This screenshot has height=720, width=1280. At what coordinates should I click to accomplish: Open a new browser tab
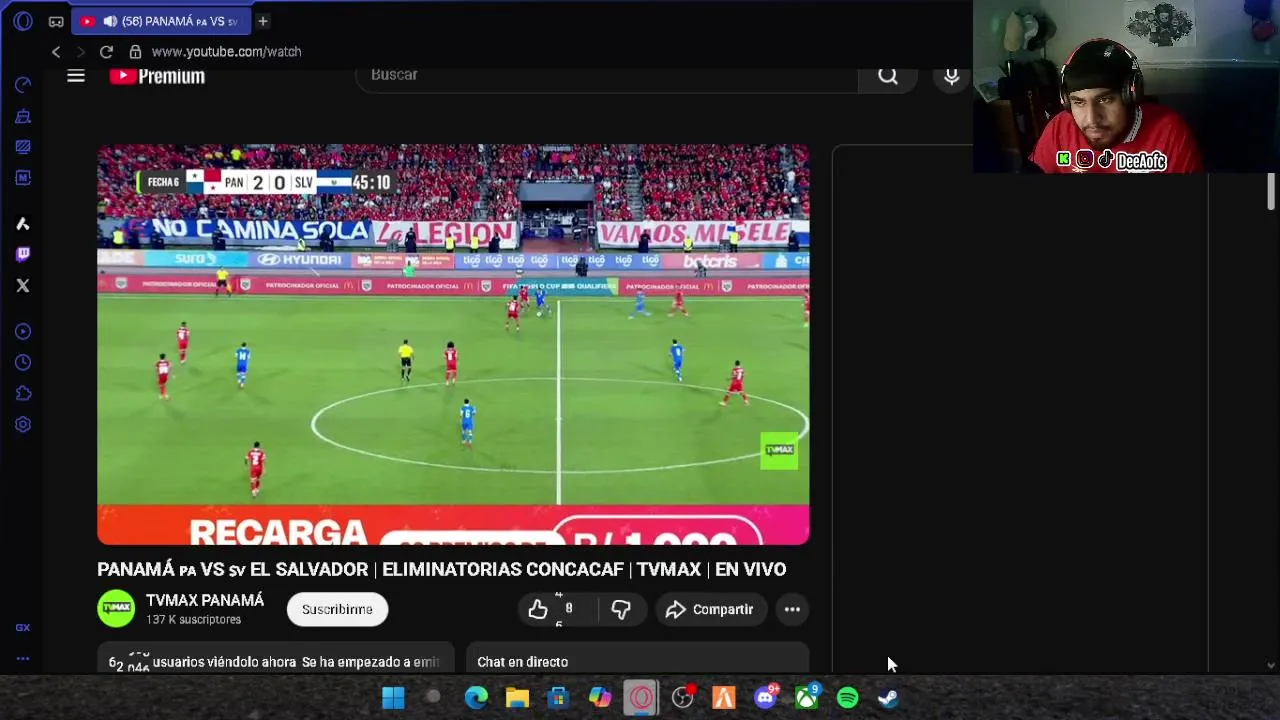[262, 21]
